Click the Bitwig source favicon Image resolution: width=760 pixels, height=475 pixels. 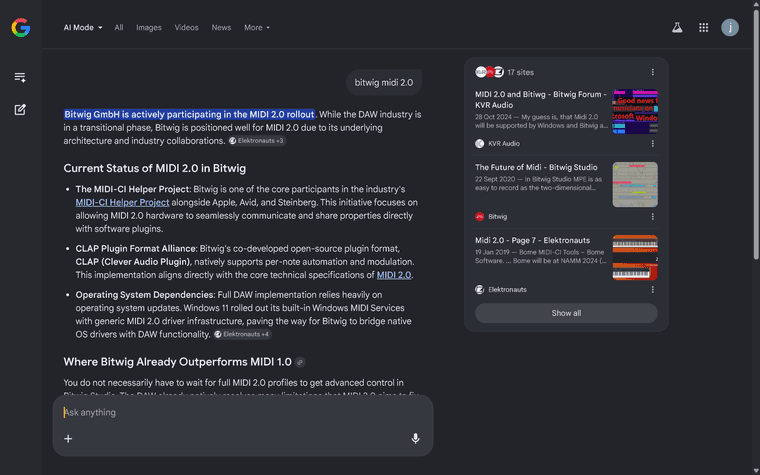[479, 217]
